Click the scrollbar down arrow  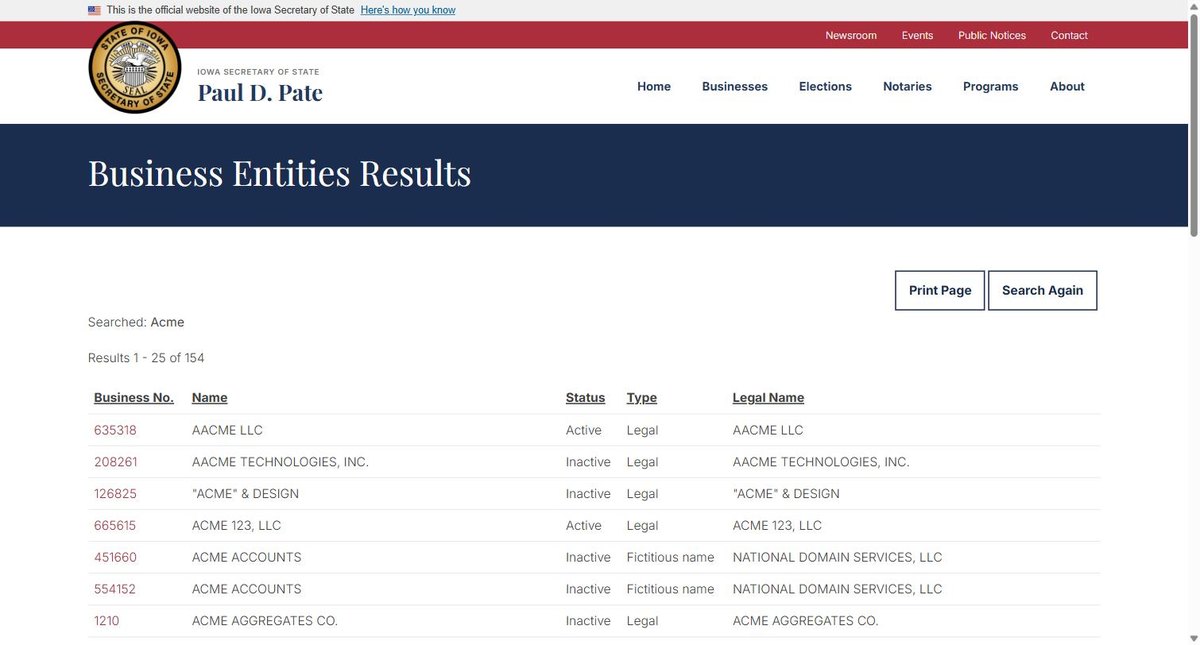click(1192, 638)
